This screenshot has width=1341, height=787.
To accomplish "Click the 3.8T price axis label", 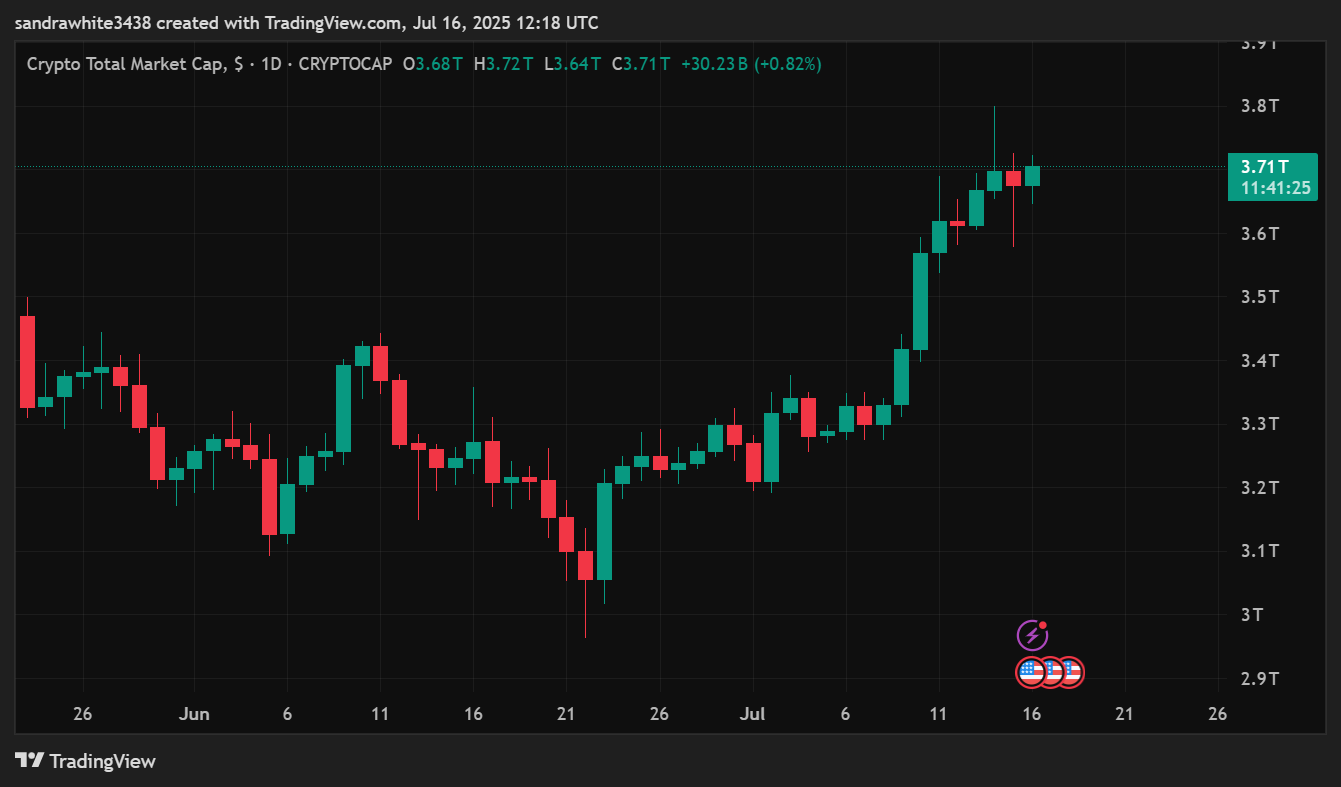I will tap(1259, 106).
